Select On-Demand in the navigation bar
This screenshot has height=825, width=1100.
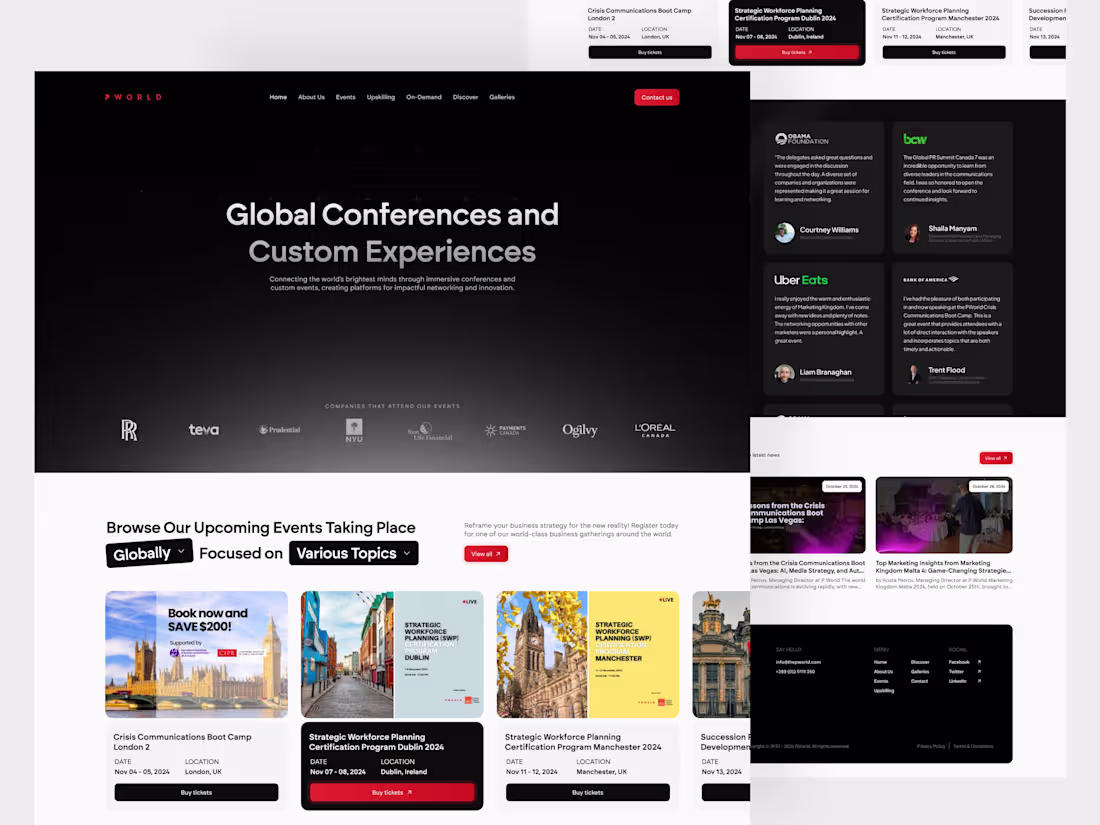[x=423, y=96]
